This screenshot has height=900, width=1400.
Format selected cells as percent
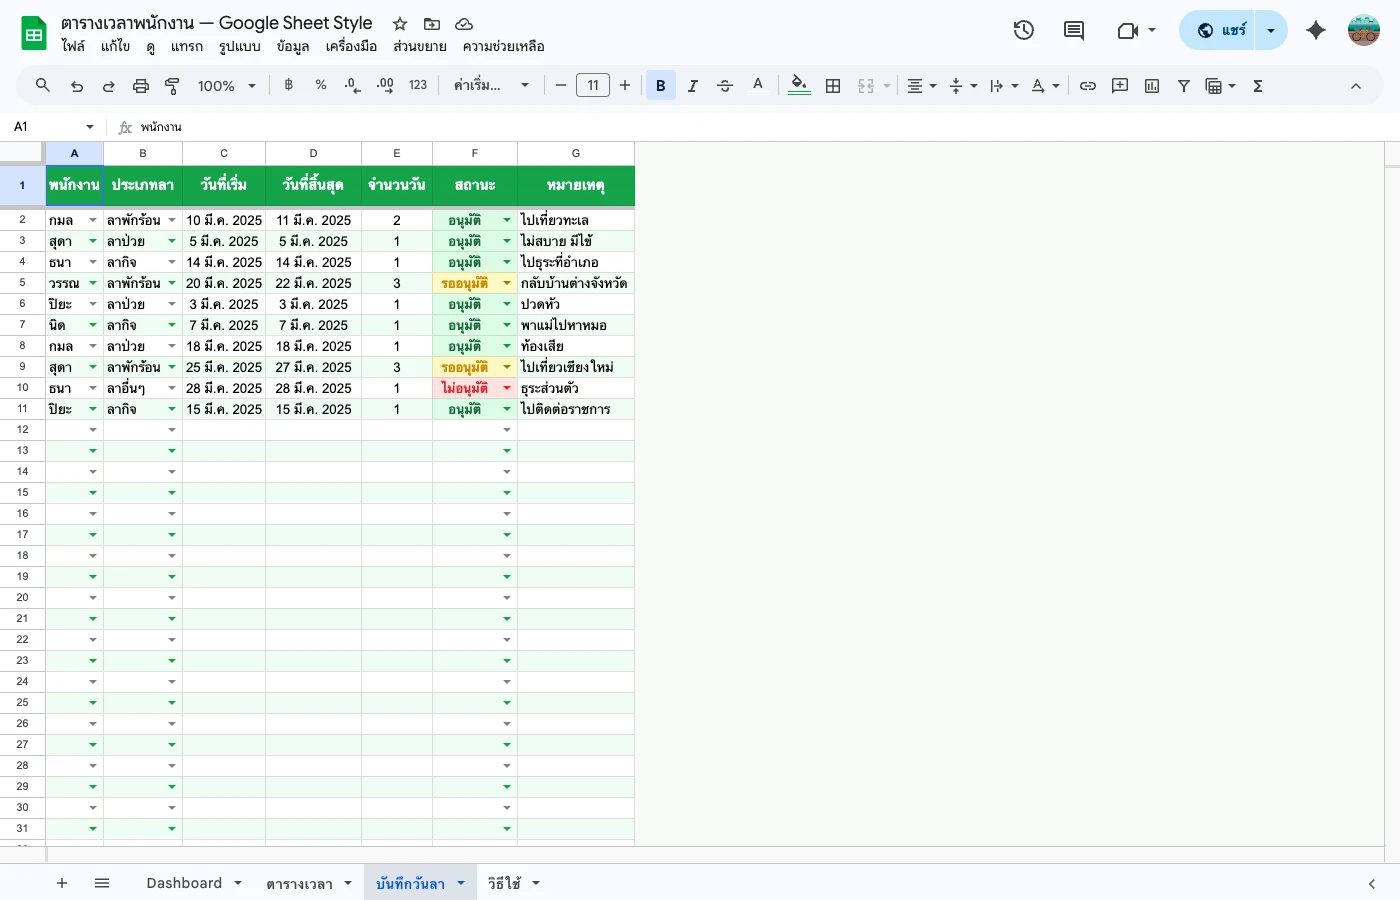(321, 85)
